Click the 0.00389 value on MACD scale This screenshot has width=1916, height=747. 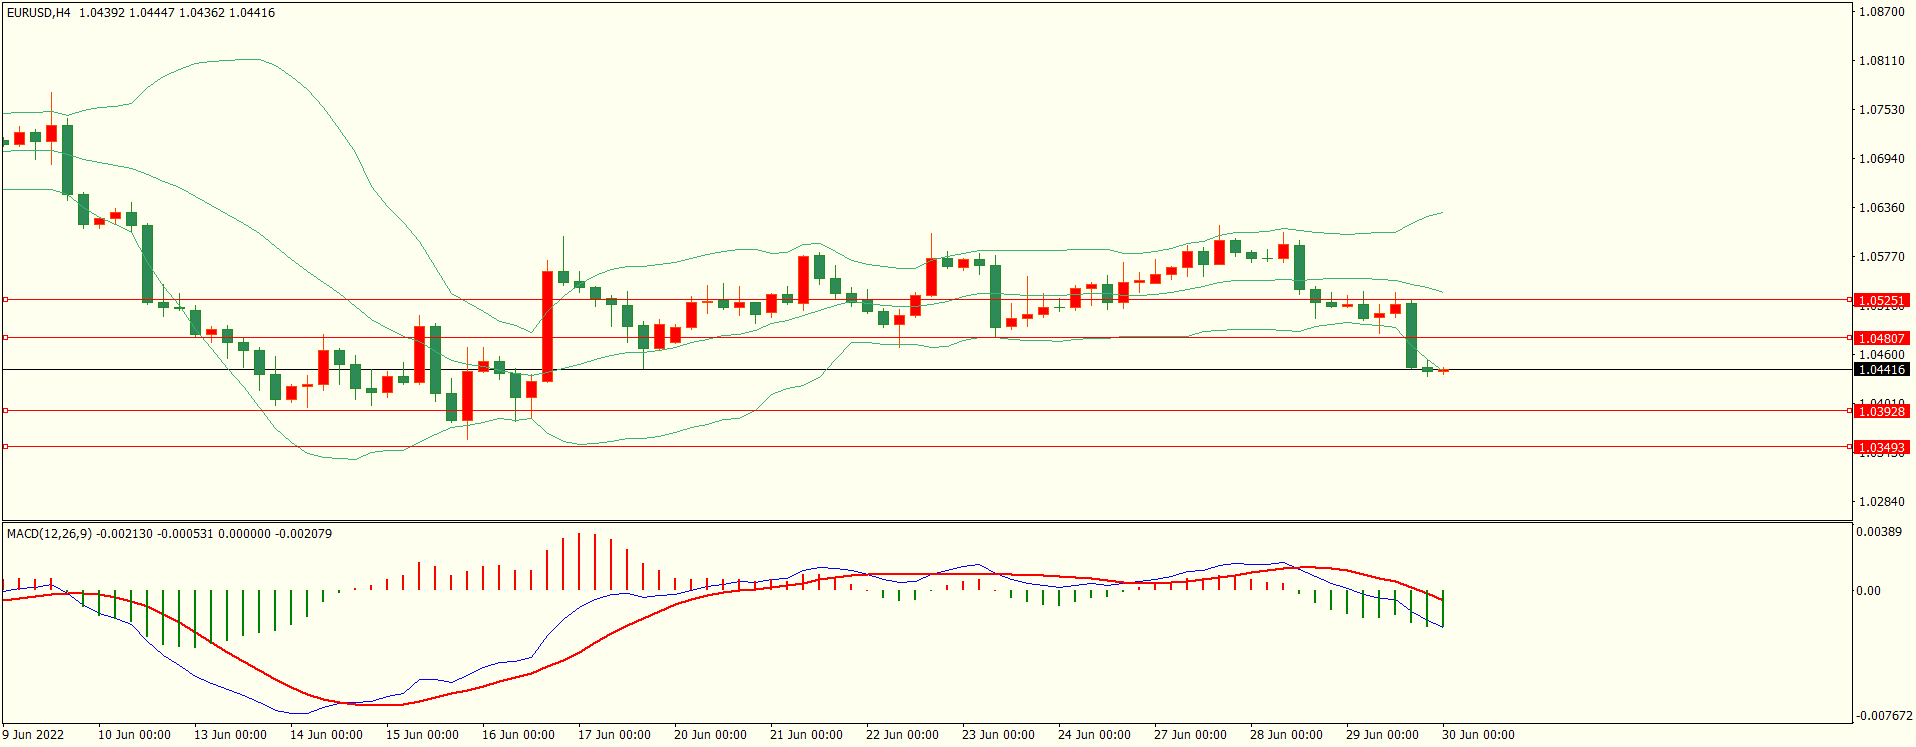point(1879,532)
